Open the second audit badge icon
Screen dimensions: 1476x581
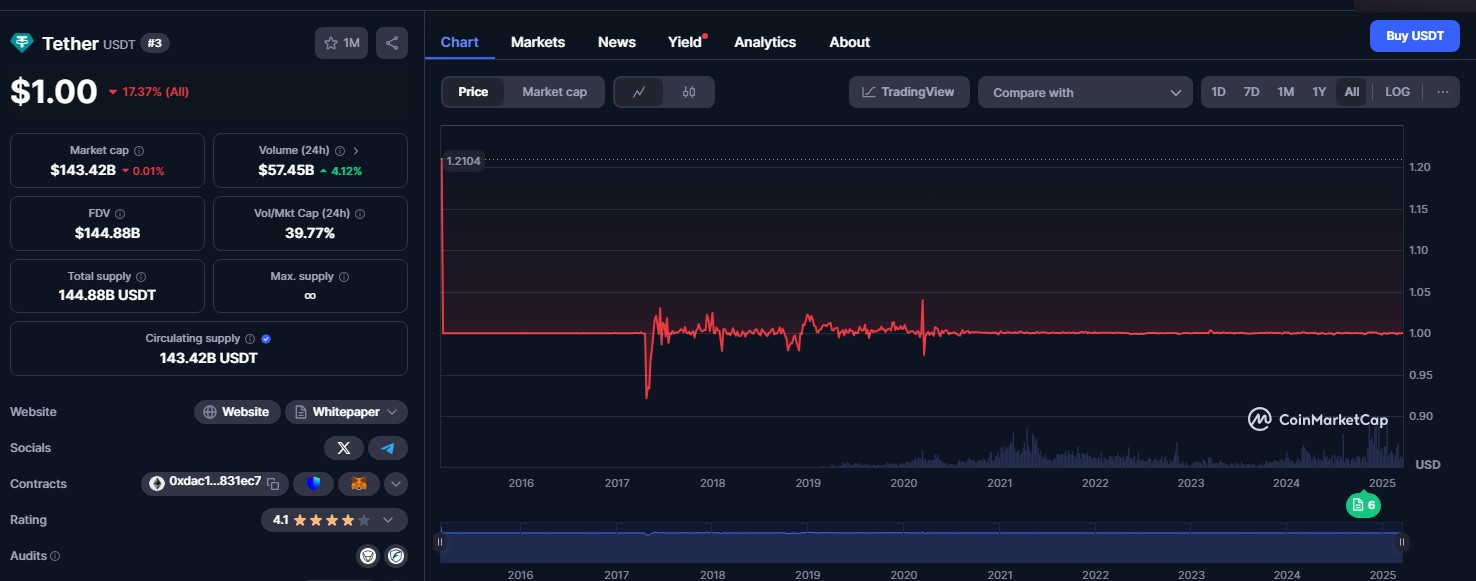pyautogui.click(x=396, y=556)
